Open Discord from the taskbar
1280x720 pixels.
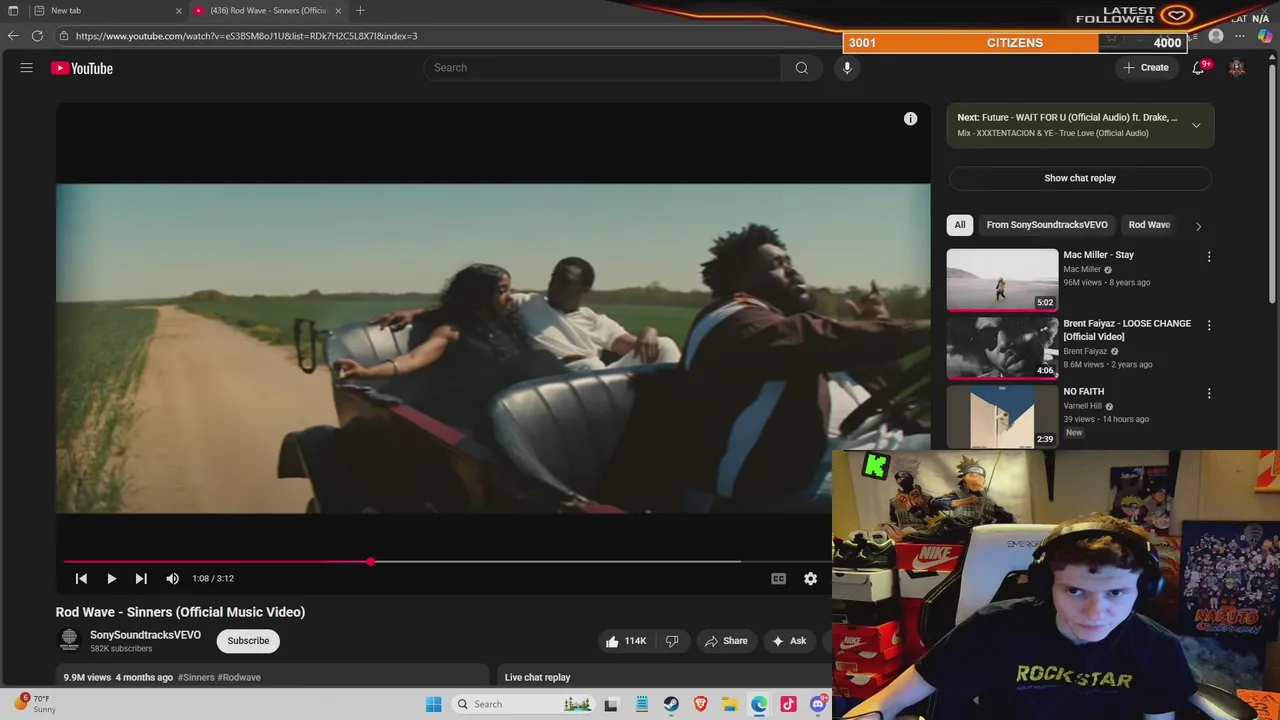pos(818,704)
